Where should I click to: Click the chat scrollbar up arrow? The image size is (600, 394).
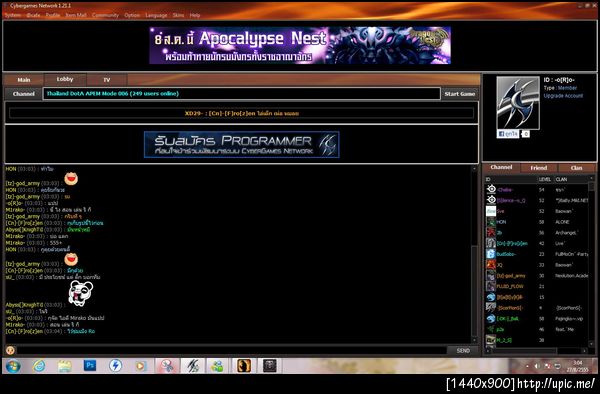[474, 169]
